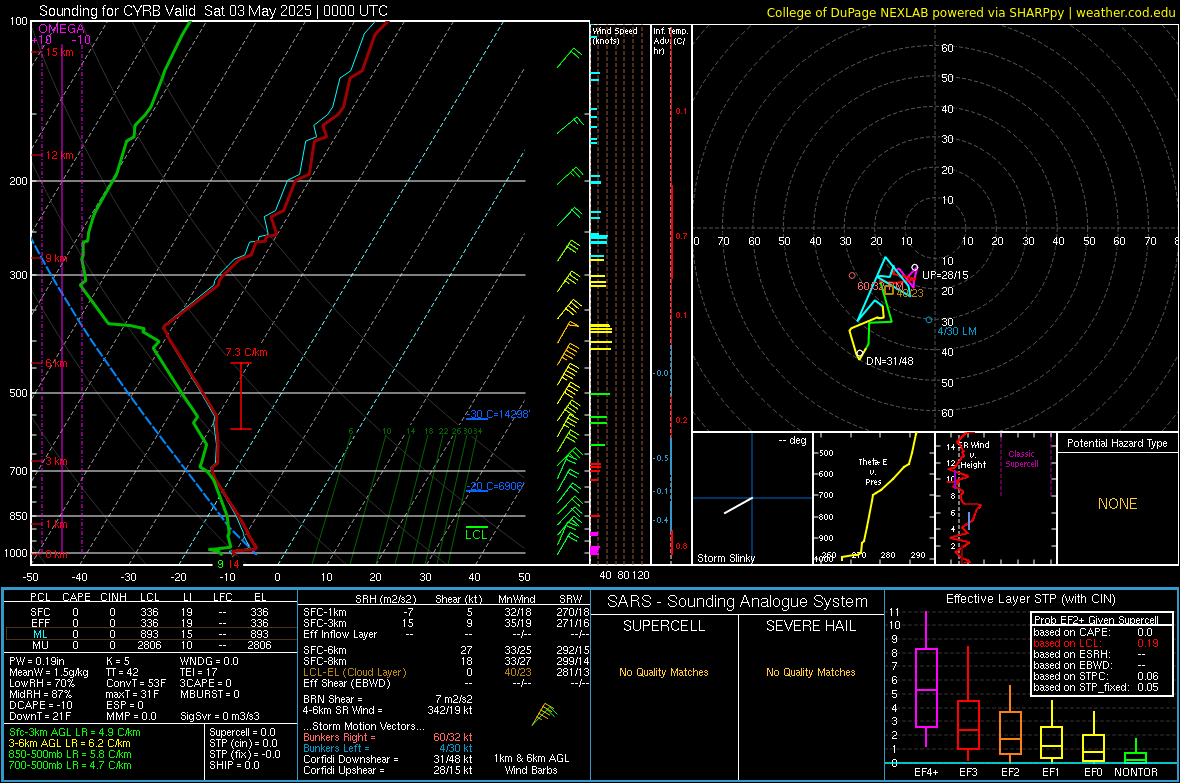Click the PW = 0.19in value
The width and height of the screenshot is (1180, 783).
tap(37, 661)
